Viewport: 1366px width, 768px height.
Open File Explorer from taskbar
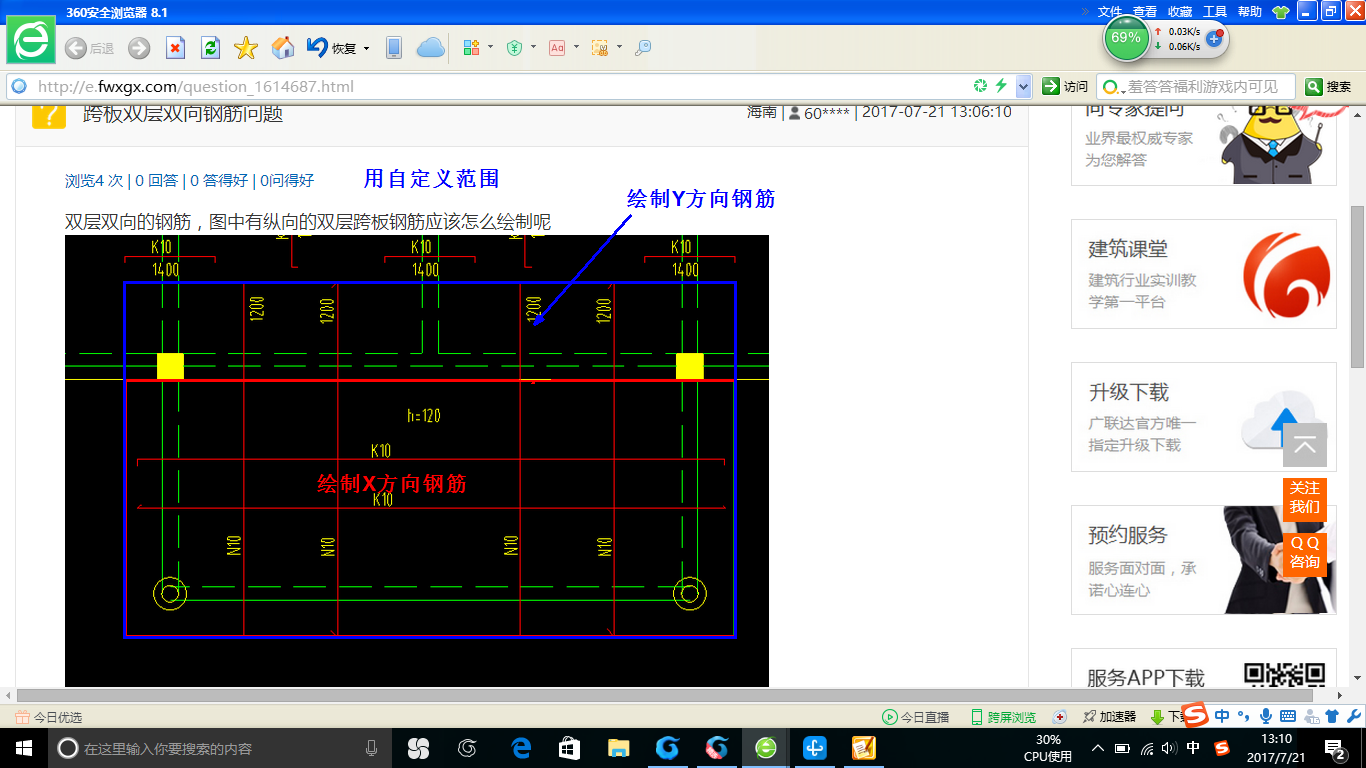click(x=618, y=748)
